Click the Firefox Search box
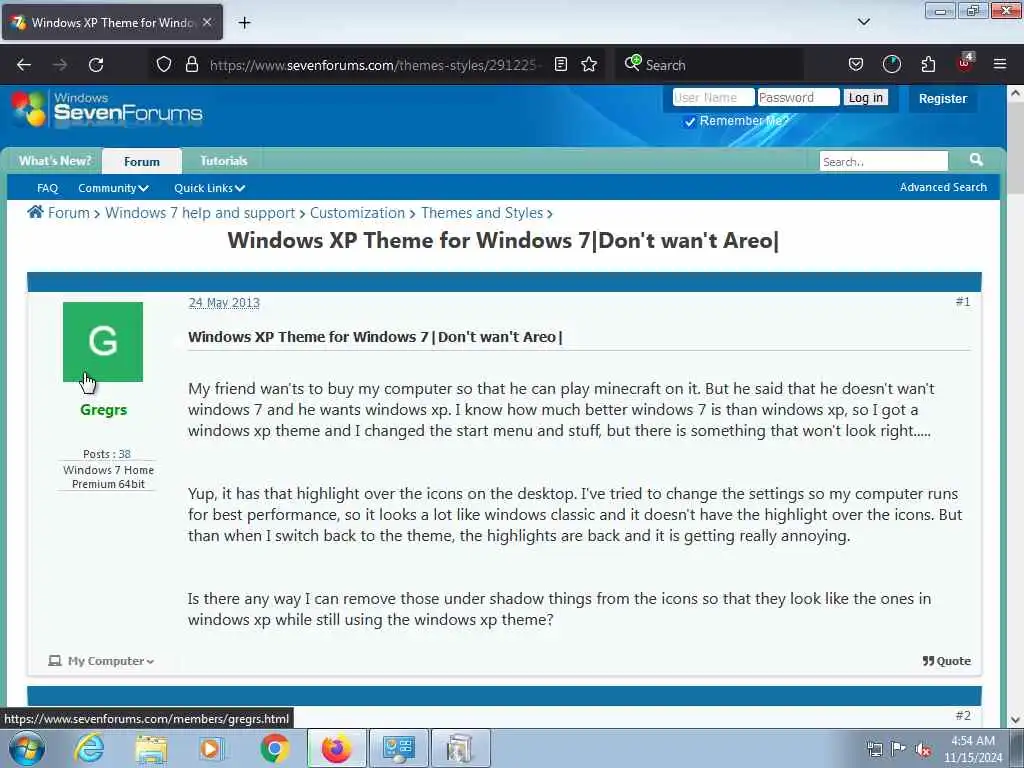 709,65
